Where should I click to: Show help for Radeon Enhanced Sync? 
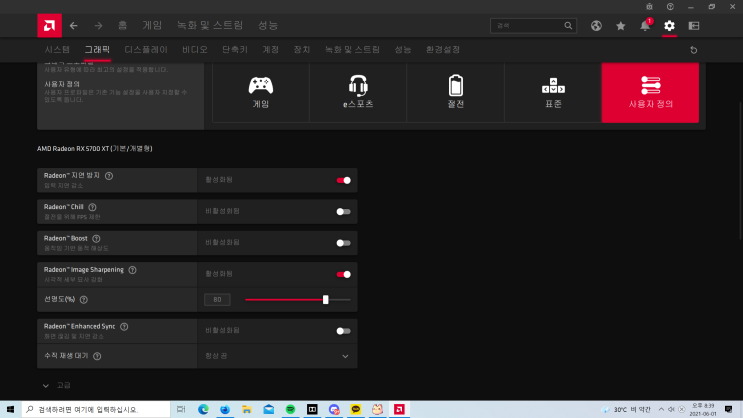coord(124,327)
